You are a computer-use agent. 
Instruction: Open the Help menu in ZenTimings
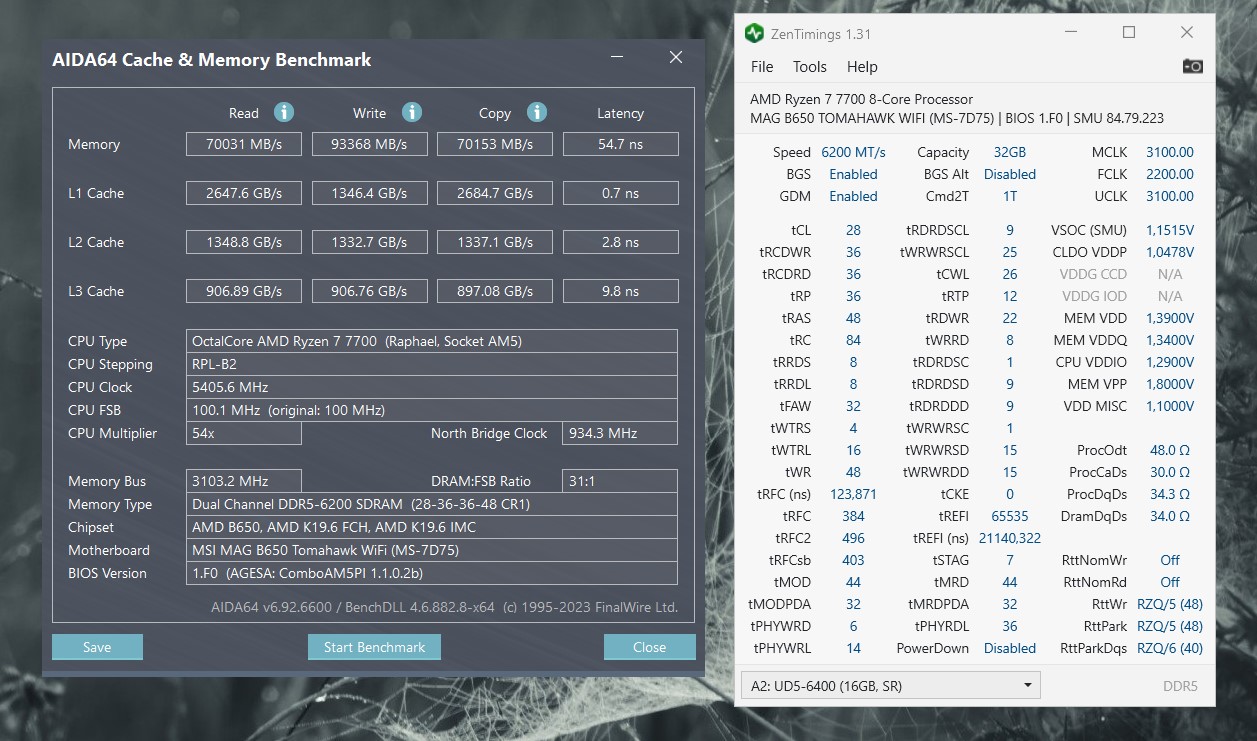[862, 67]
